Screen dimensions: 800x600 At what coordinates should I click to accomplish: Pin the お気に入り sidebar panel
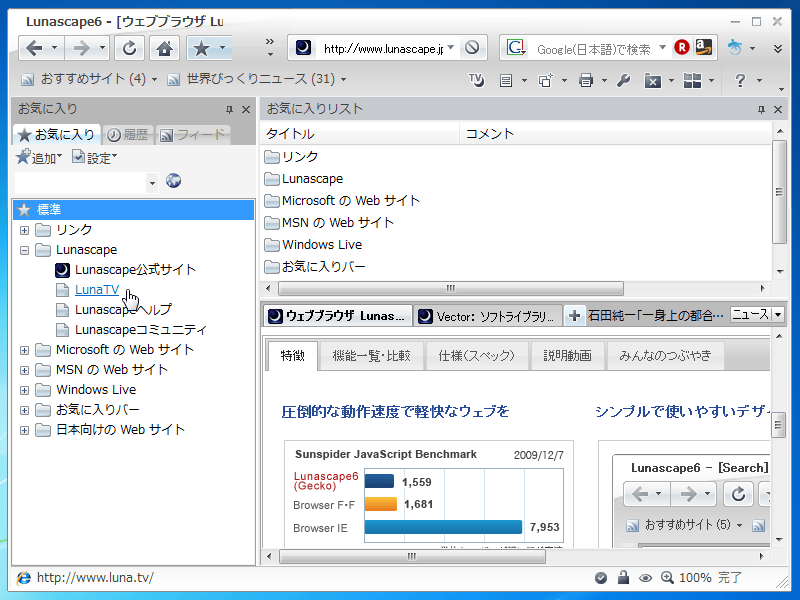[x=229, y=109]
